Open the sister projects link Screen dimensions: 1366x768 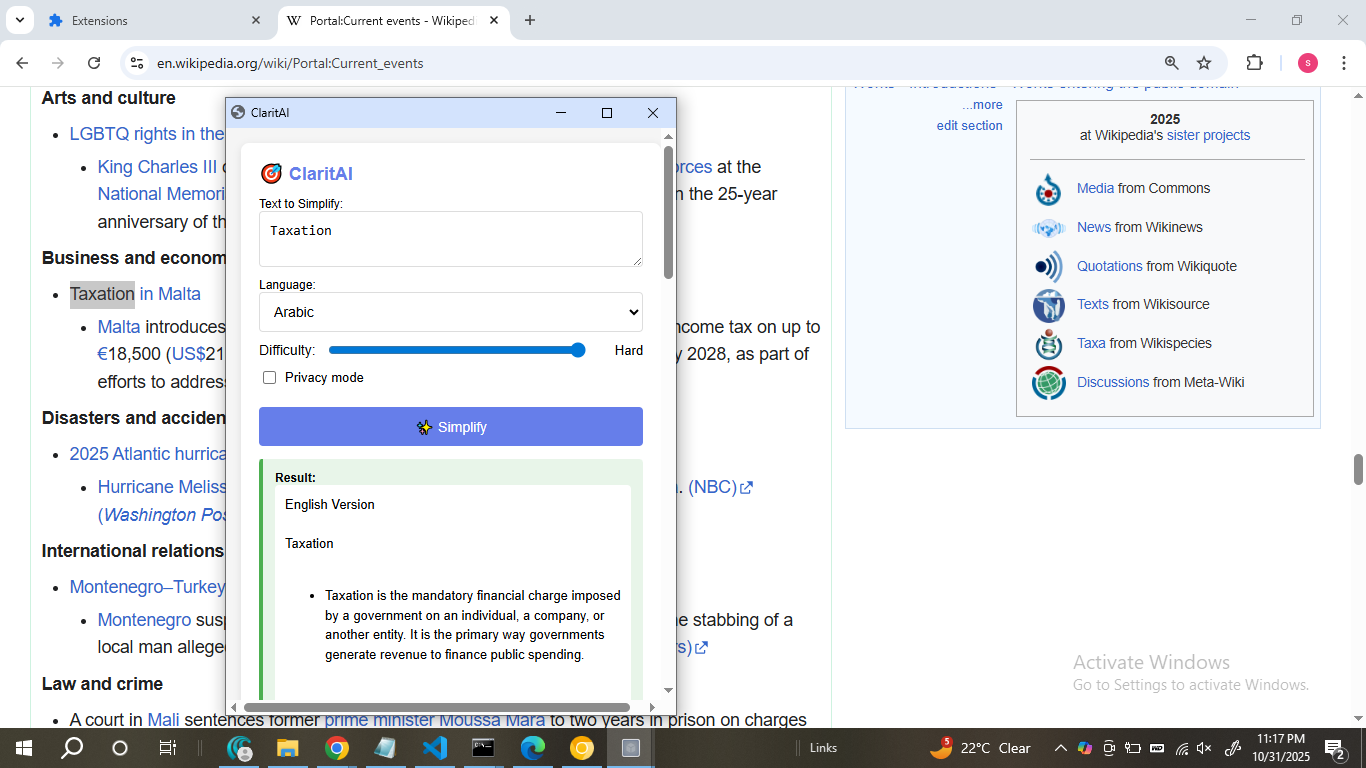tap(1208, 135)
